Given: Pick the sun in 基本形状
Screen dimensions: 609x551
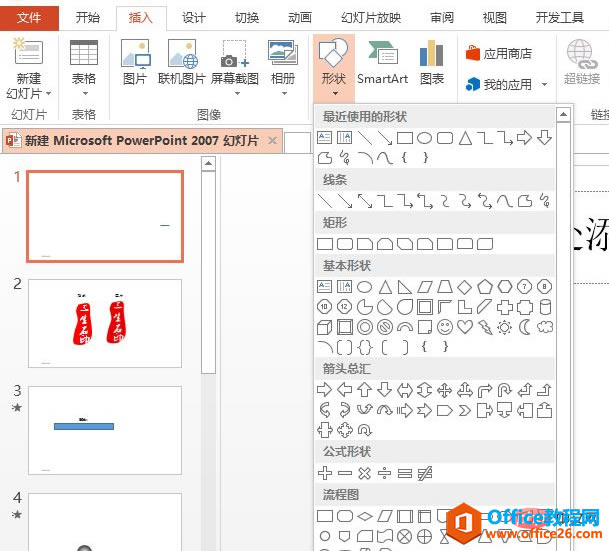Looking at the screenshot, I should (x=505, y=327).
